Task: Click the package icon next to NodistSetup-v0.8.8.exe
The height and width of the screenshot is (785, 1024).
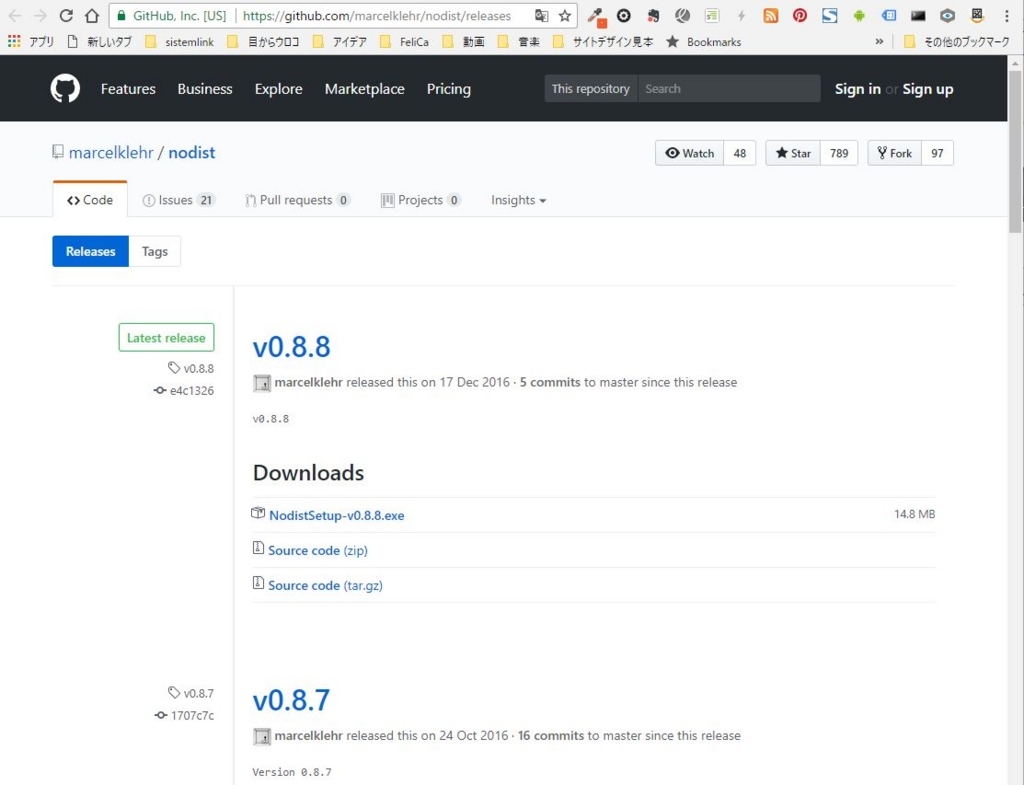Action: pos(258,513)
